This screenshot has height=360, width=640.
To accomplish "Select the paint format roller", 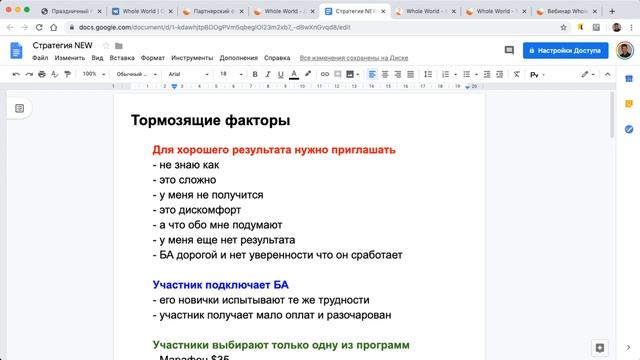I will pyautogui.click(x=67, y=74).
